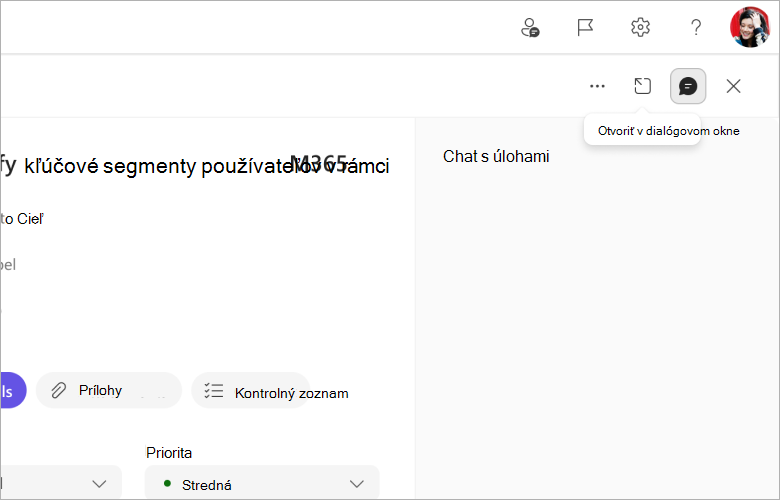Click the Prílohy attachments button
The width and height of the screenshot is (780, 500).
[x=109, y=390]
